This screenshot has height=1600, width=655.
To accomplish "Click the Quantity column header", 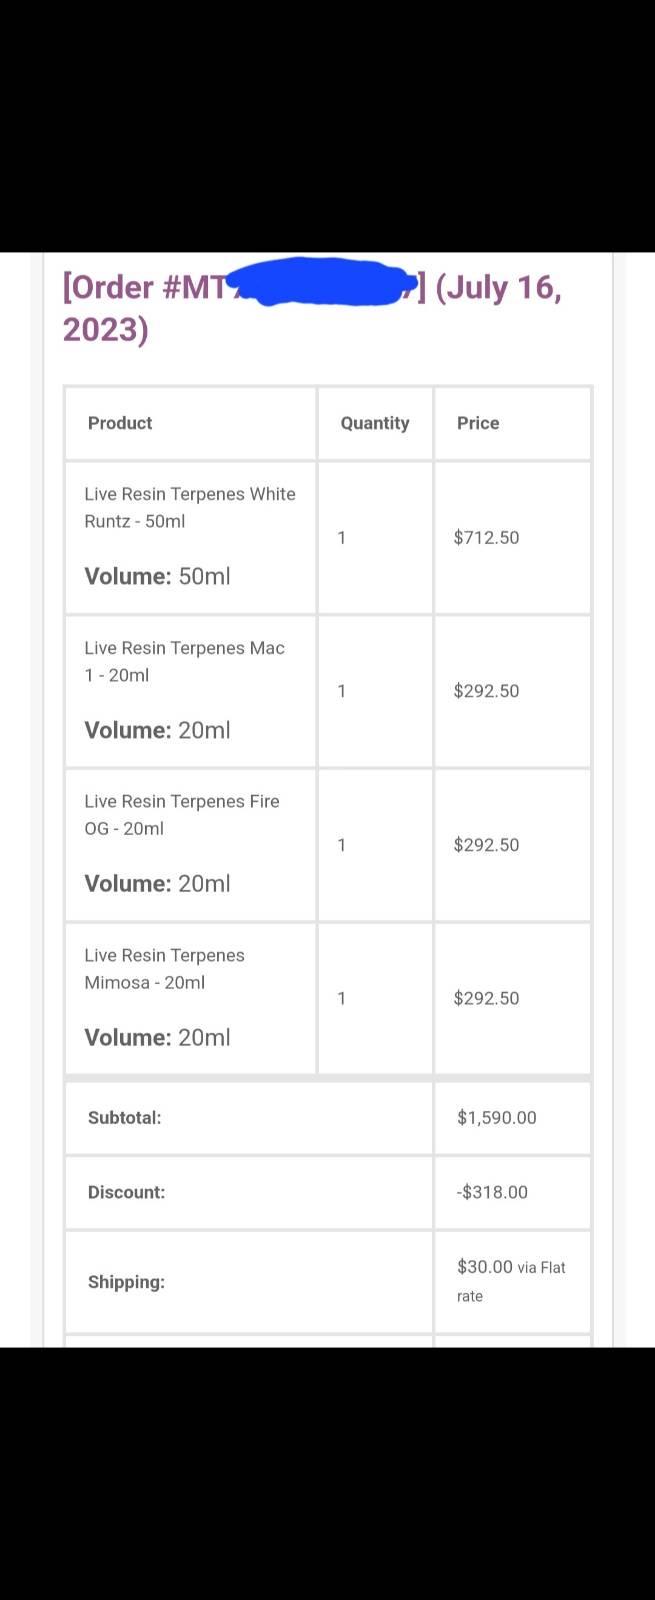I will (375, 423).
